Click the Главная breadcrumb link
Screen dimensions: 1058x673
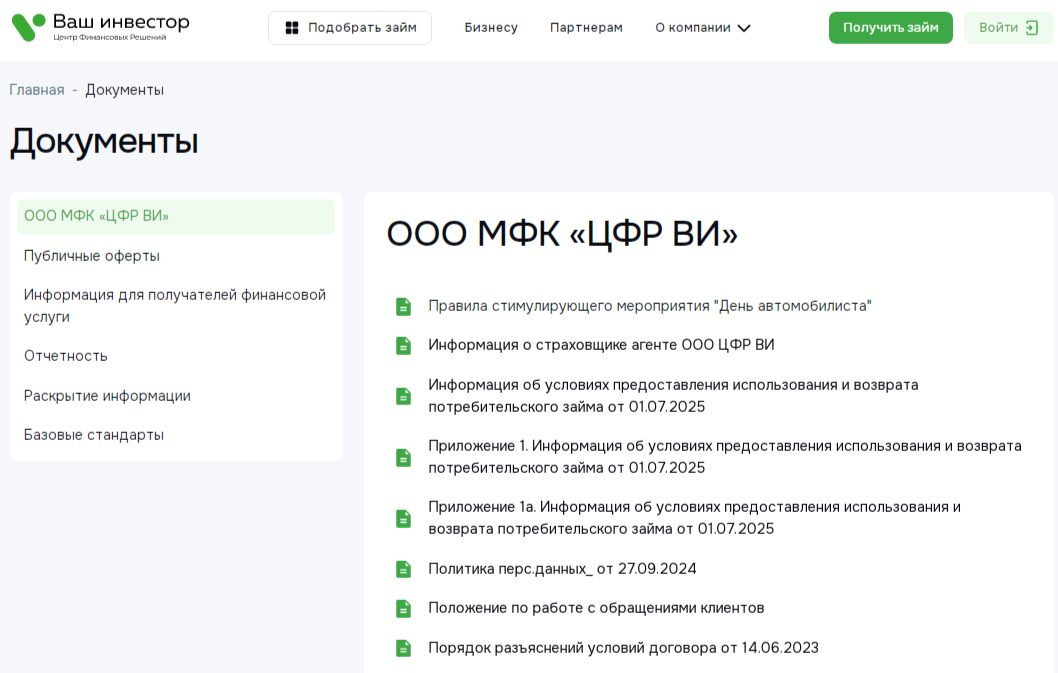point(36,89)
